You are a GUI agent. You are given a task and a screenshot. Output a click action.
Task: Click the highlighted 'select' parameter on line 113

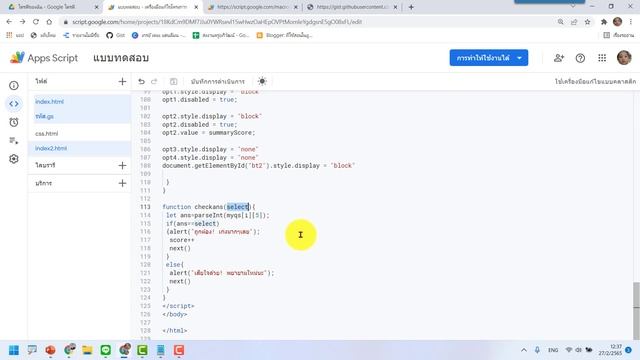click(x=238, y=207)
